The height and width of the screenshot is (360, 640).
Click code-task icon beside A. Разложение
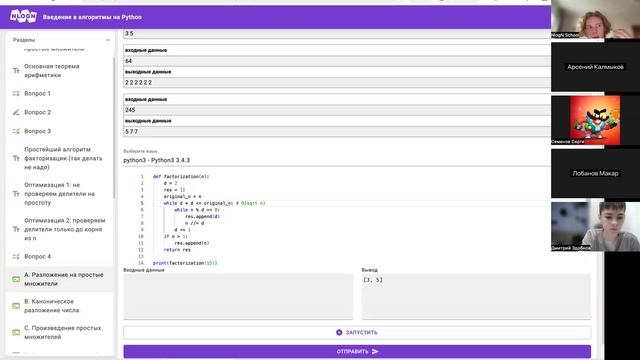coord(16,279)
